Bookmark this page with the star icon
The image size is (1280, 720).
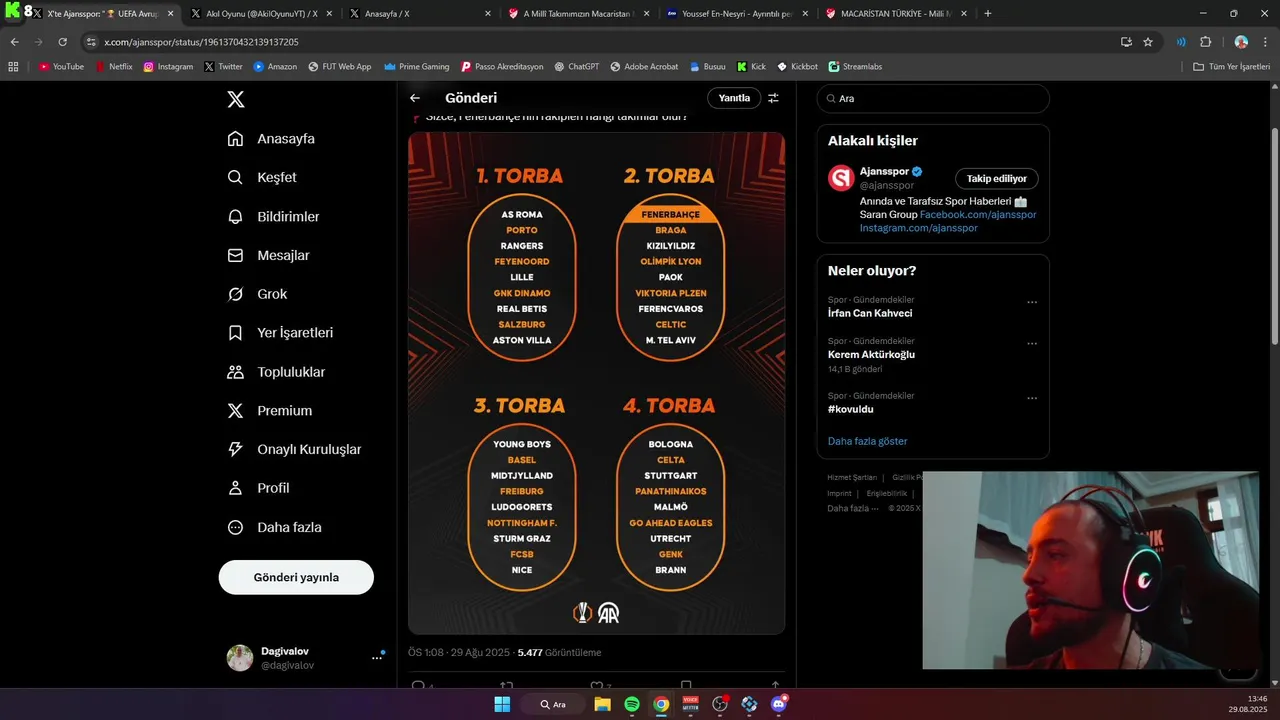[x=1148, y=42]
